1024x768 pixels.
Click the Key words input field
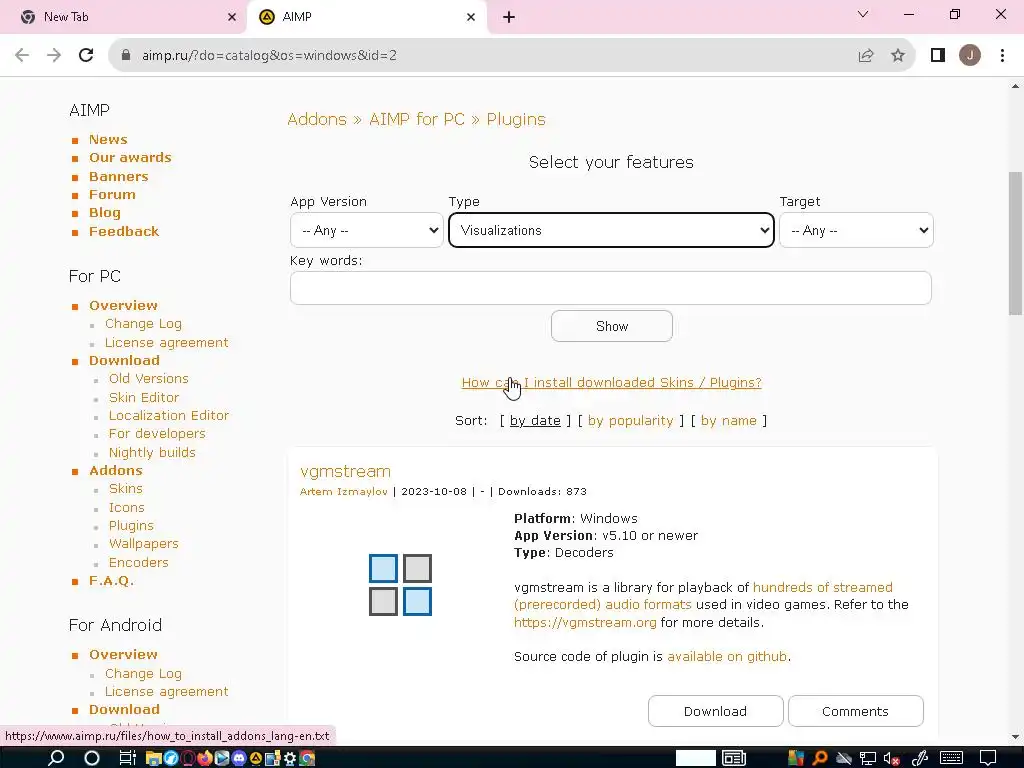click(x=611, y=288)
